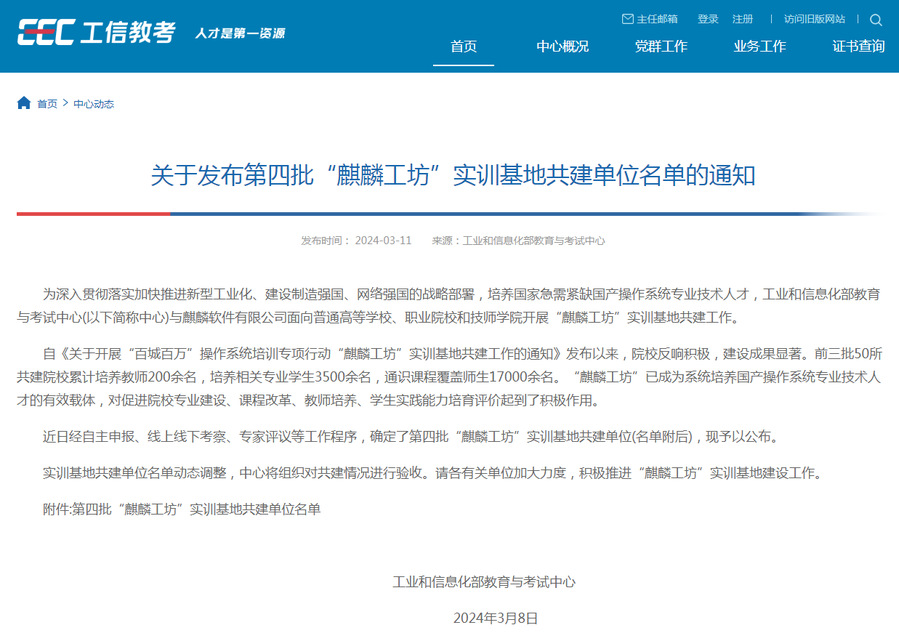Open the 业务工作 menu

pos(759,46)
